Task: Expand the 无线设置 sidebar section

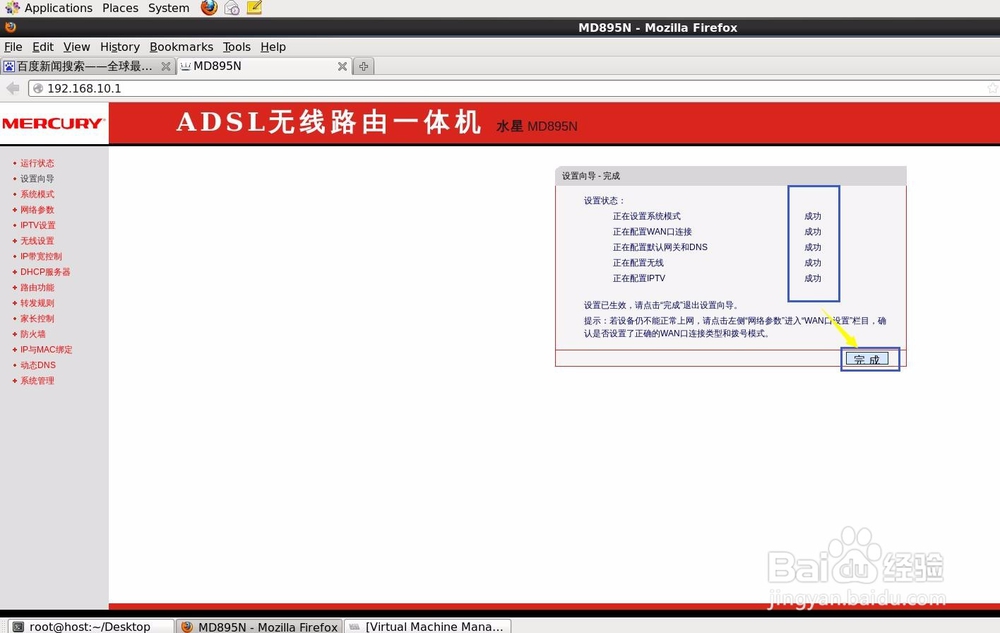Action: pos(37,240)
